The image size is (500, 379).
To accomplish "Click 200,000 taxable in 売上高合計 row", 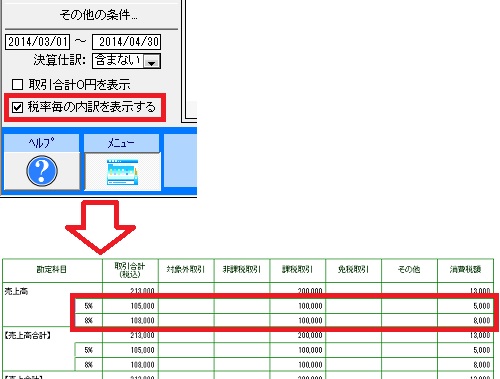I will (x=310, y=335).
